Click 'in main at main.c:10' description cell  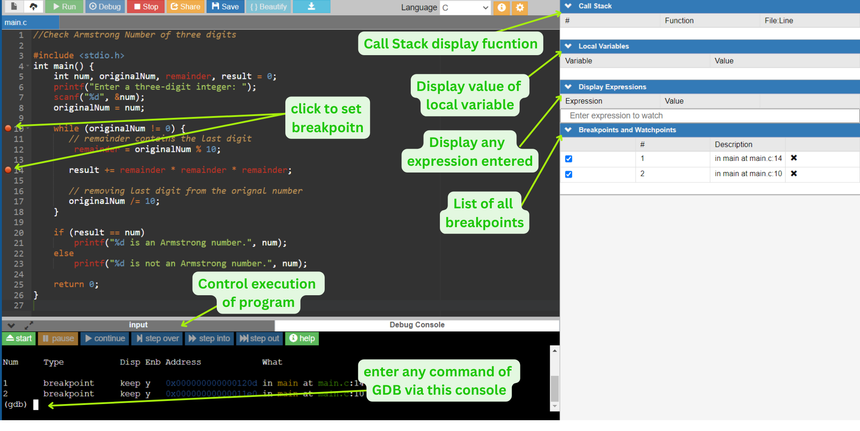(x=748, y=174)
